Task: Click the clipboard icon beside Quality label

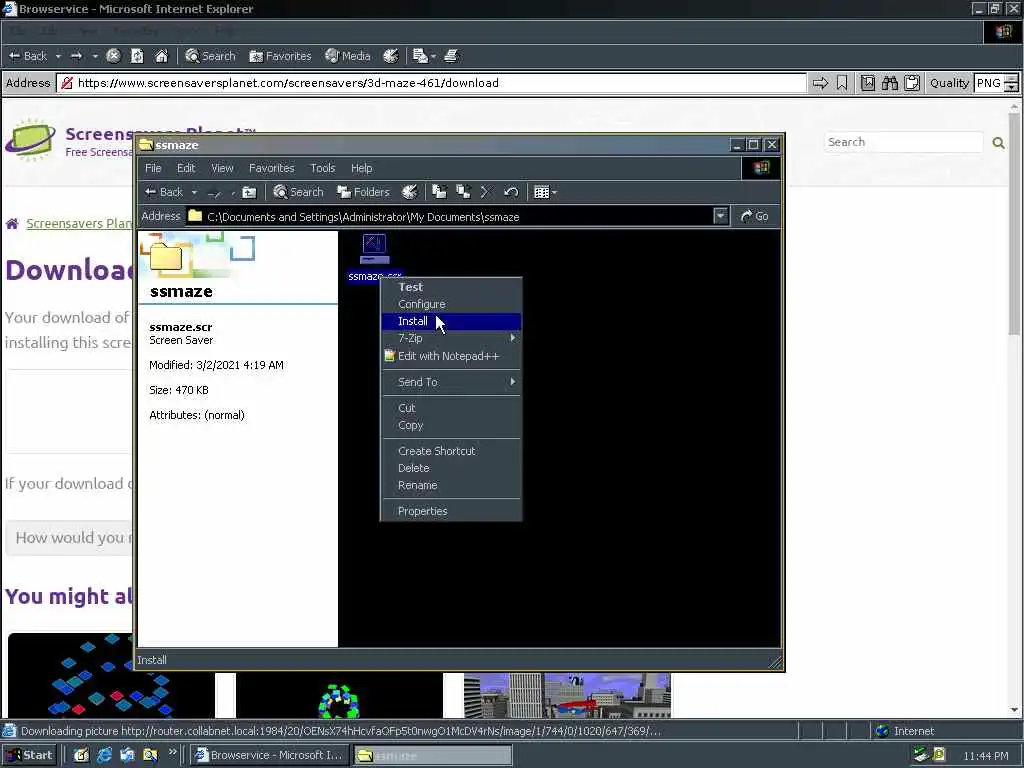Action: 912,83
